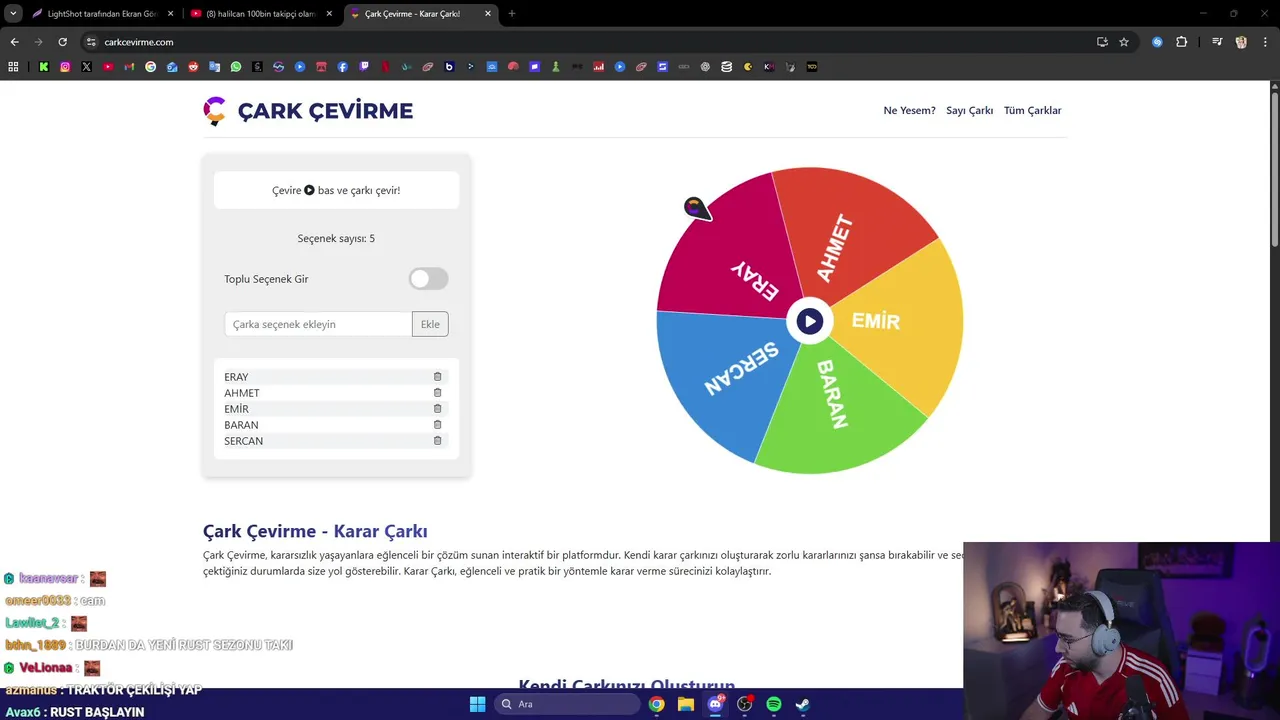Screen dimensions: 1280x720
Task: Open Chrome from the taskbar
Action: [x=656, y=704]
